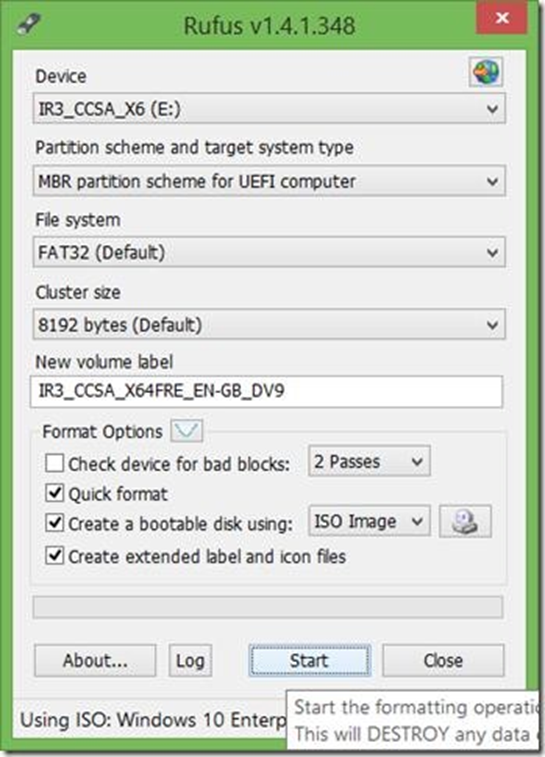The height and width of the screenshot is (757, 545).
Task: Collapse Format Options advanced arrow
Action: [186, 431]
